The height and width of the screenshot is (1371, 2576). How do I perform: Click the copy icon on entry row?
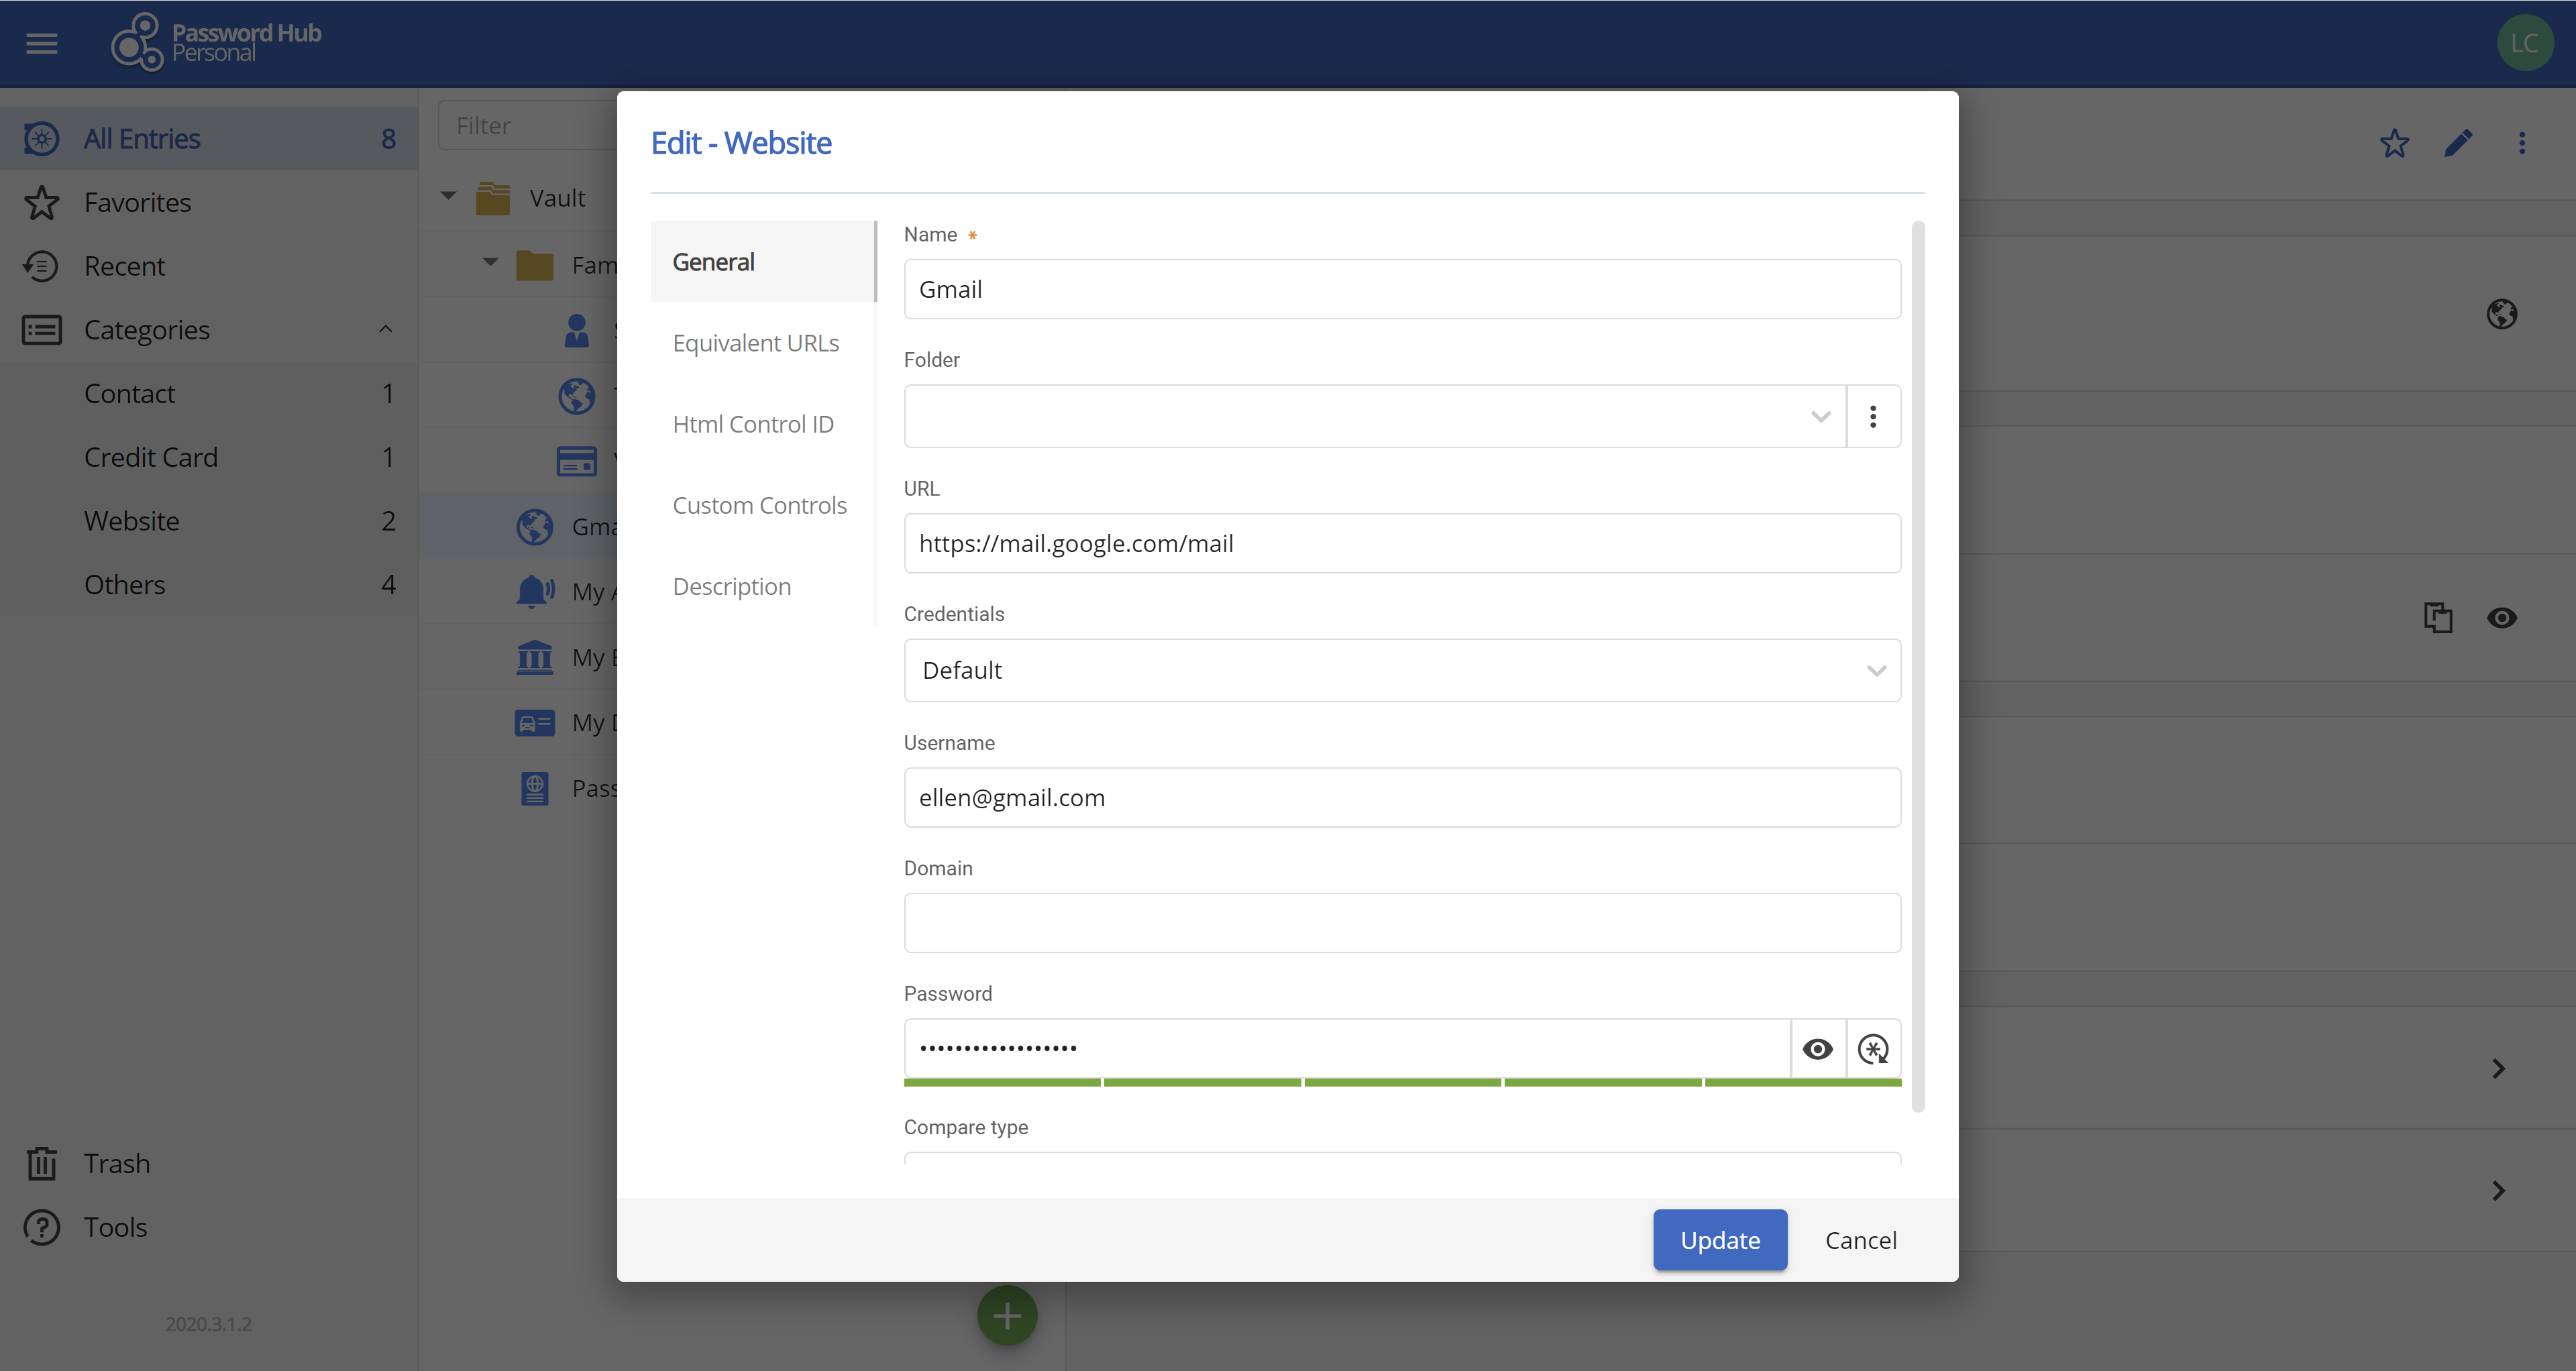(2438, 616)
